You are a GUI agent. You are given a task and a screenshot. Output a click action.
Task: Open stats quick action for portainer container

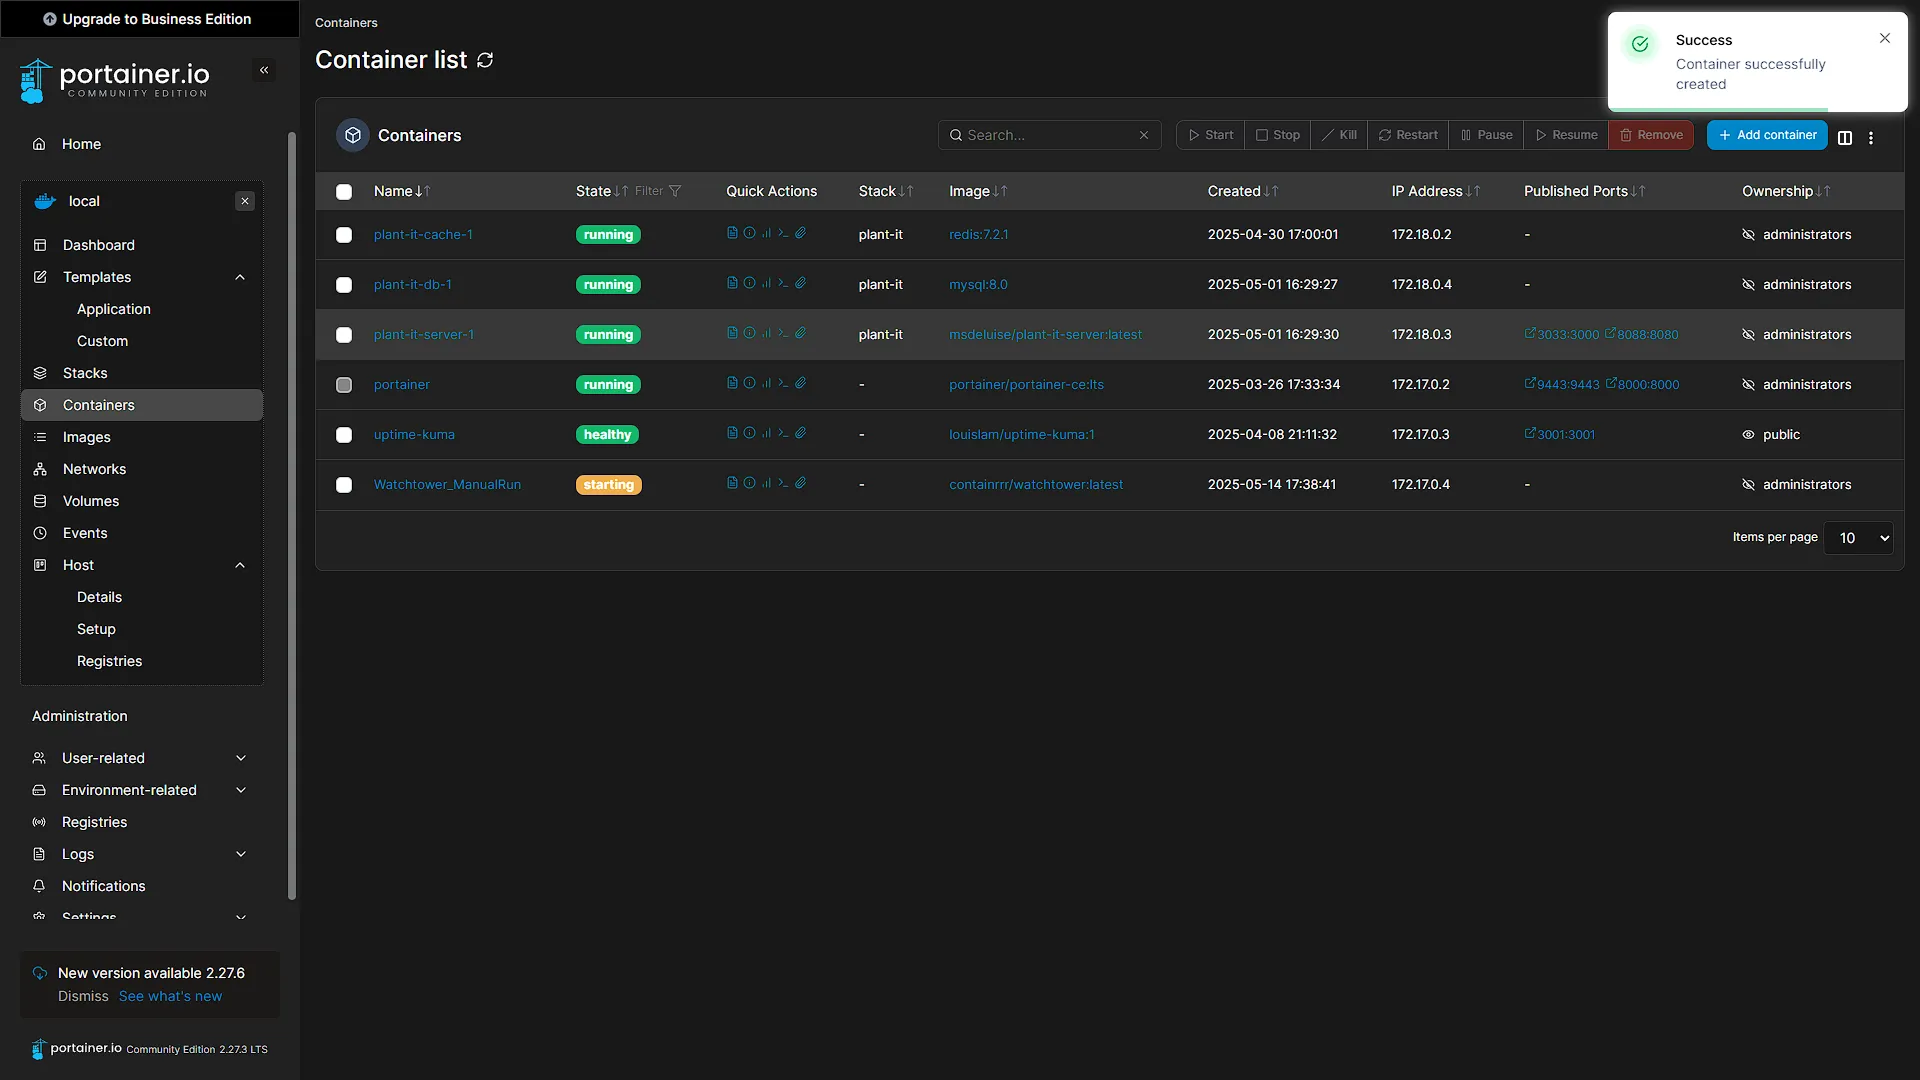point(766,383)
